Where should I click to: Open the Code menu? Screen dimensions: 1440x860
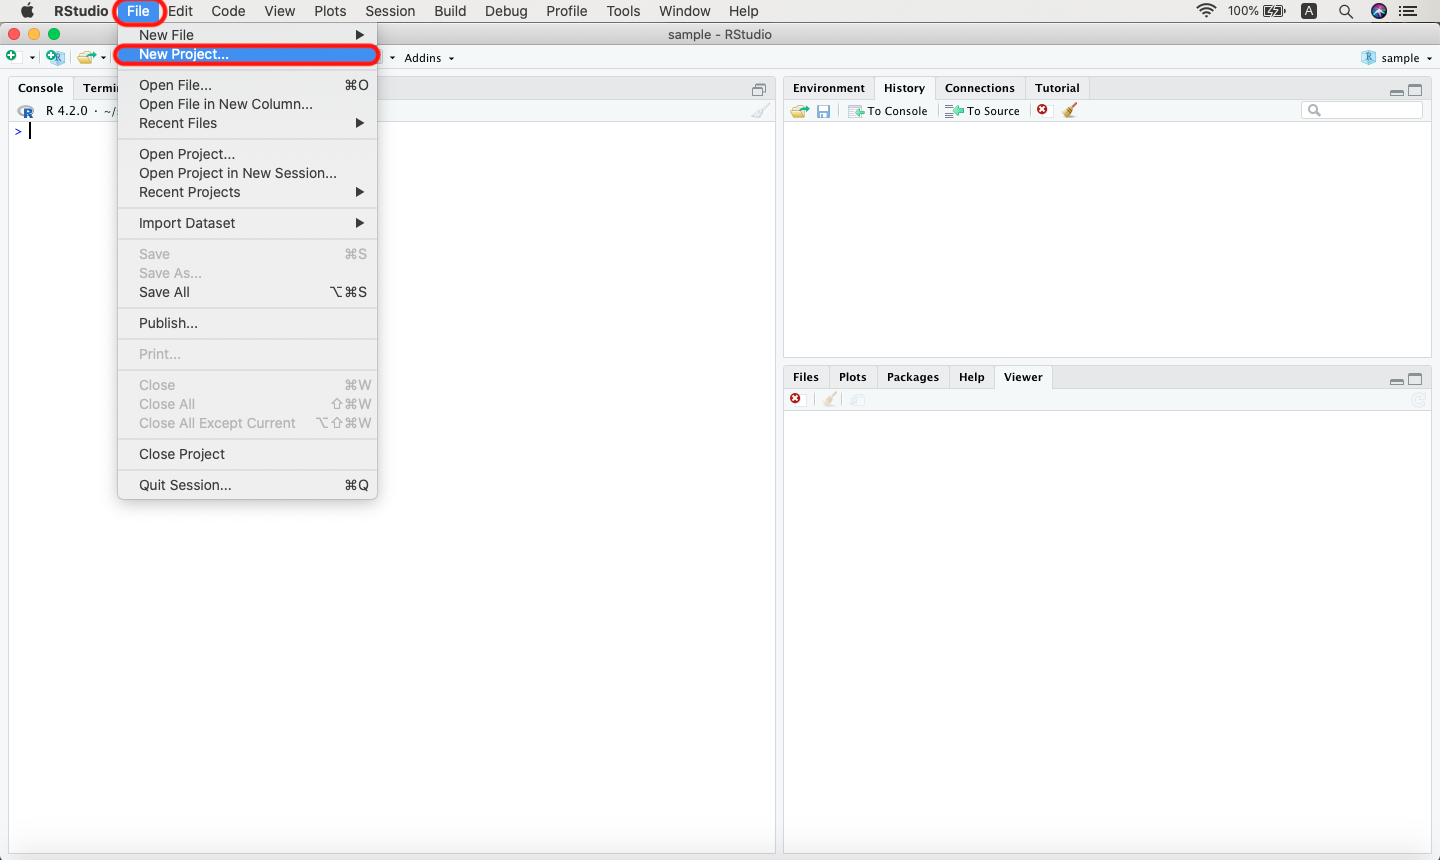pos(228,11)
